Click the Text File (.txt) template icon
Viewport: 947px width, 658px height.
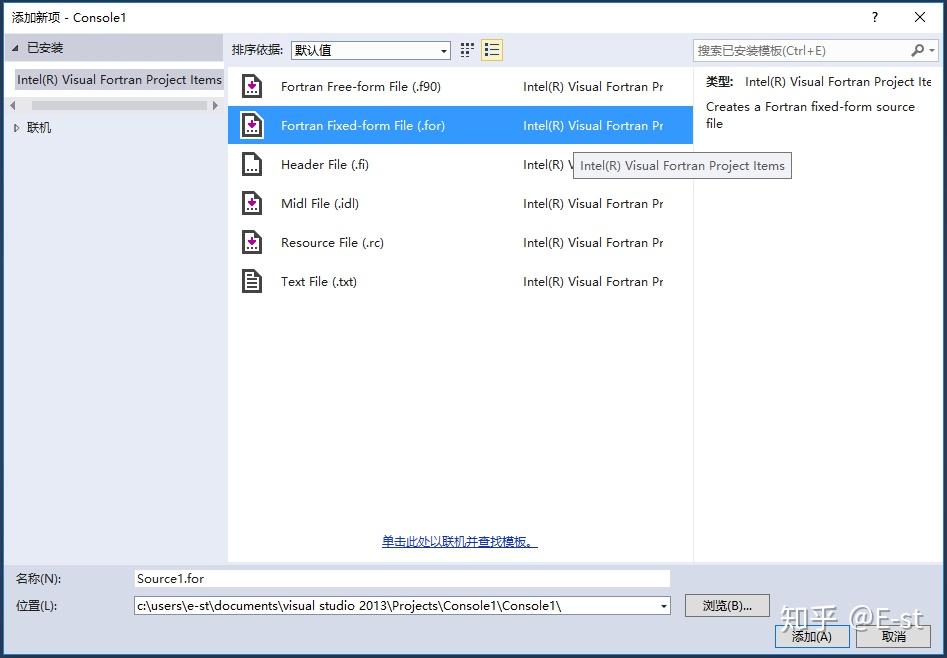(251, 281)
